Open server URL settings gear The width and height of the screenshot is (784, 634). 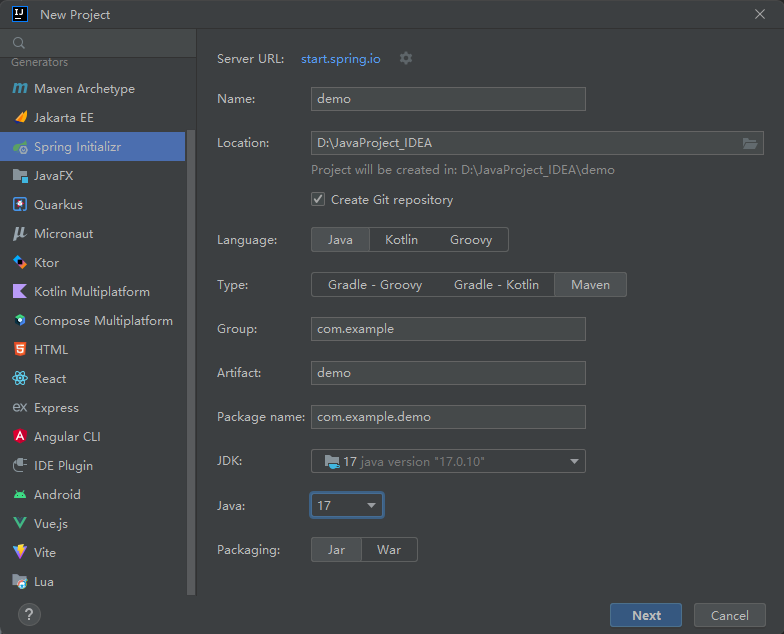[x=406, y=58]
